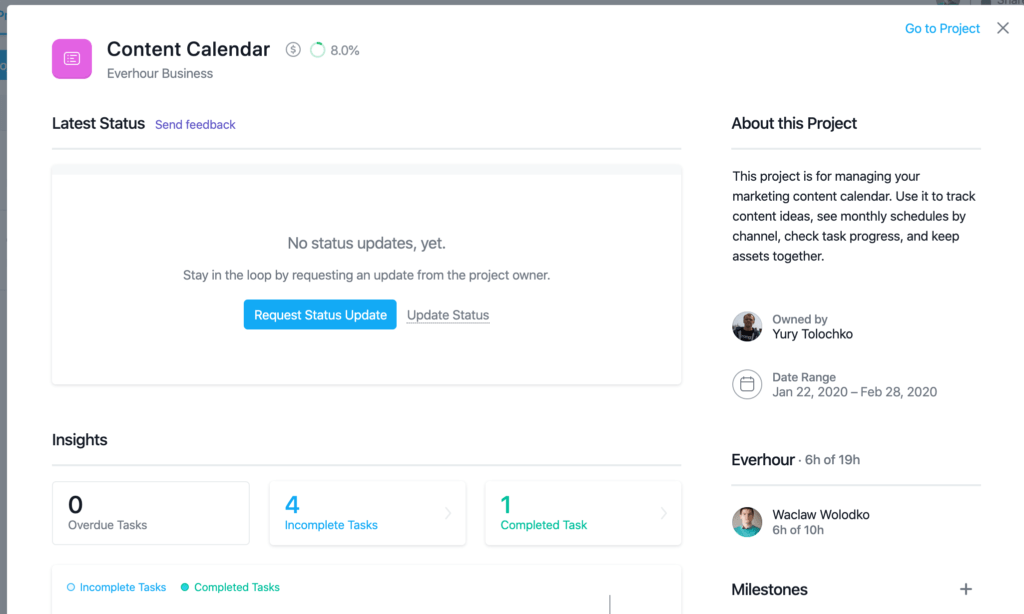Toggle the Incomplete Tasks chart legend
Screen dimensions: 1024x614
[116, 587]
